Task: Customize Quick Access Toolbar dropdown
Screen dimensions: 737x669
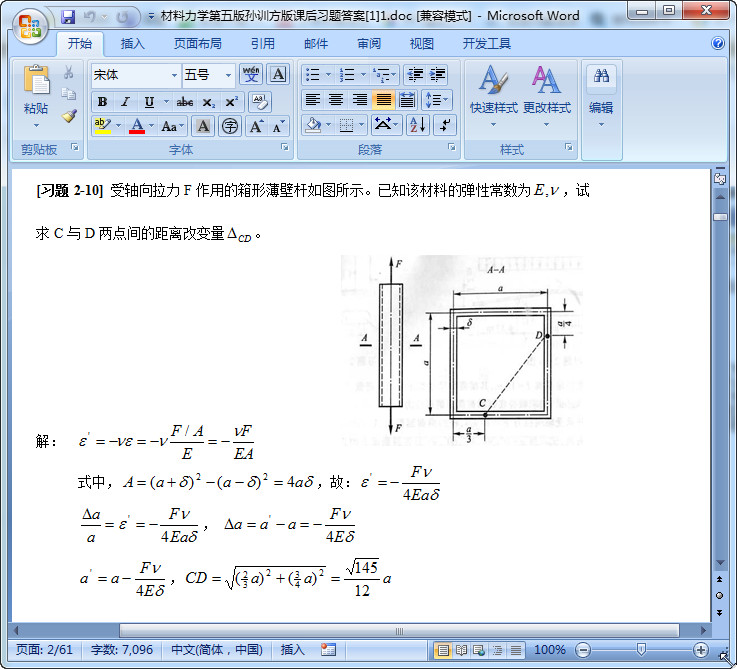Action: pyautogui.click(x=151, y=16)
